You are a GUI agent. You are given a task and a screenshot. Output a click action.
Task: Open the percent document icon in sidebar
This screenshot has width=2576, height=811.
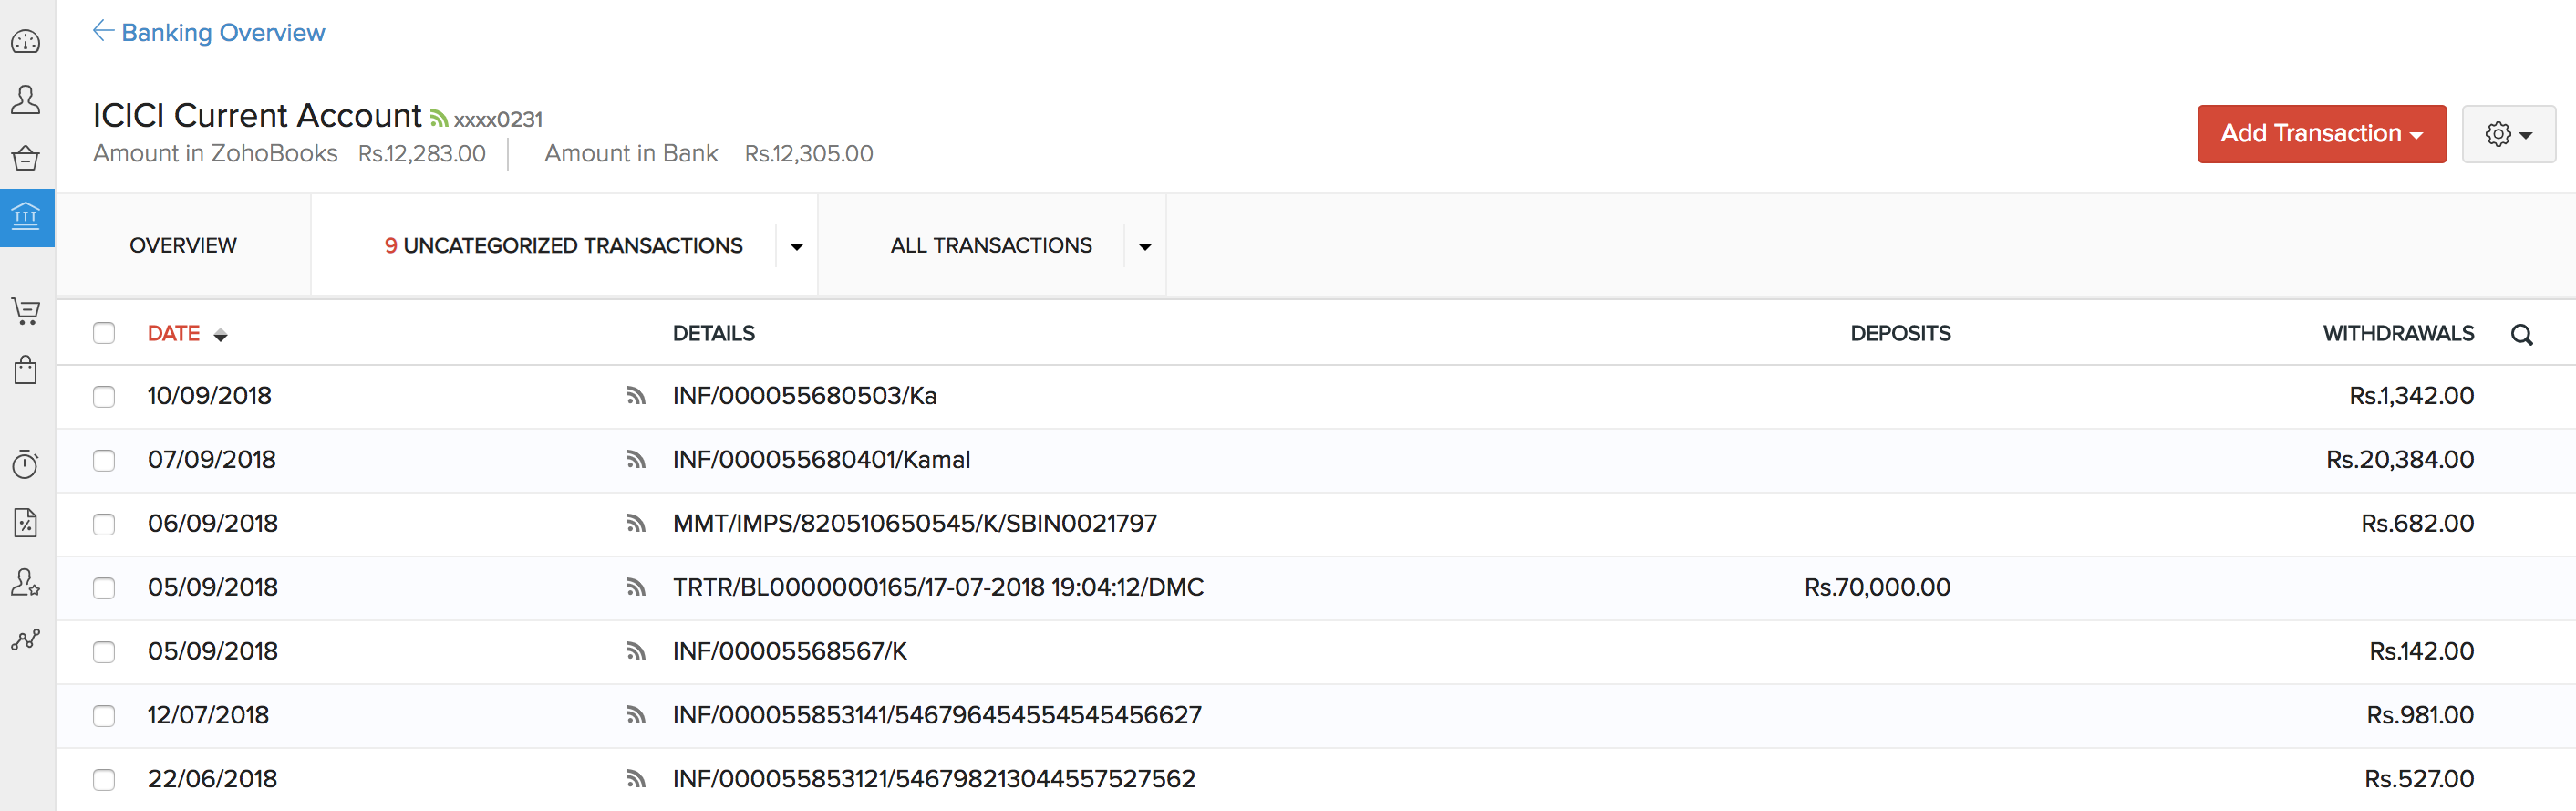click(x=26, y=523)
